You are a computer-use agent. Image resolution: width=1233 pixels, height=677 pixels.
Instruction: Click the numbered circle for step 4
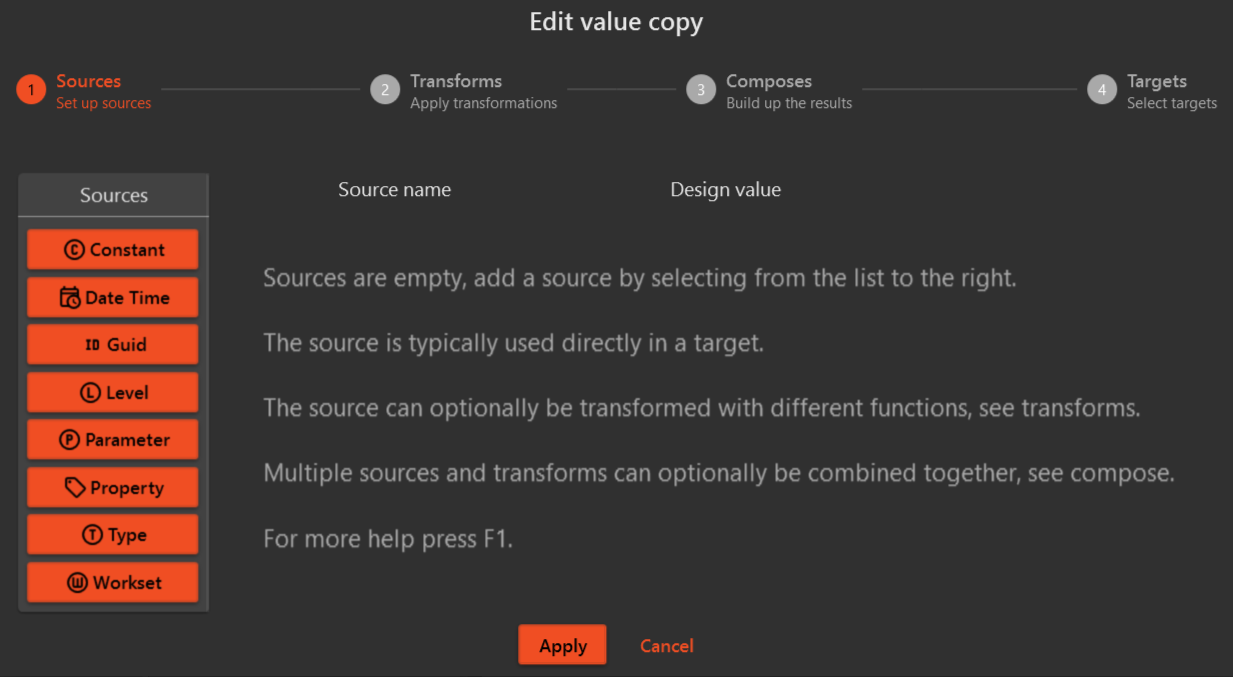(1102, 90)
